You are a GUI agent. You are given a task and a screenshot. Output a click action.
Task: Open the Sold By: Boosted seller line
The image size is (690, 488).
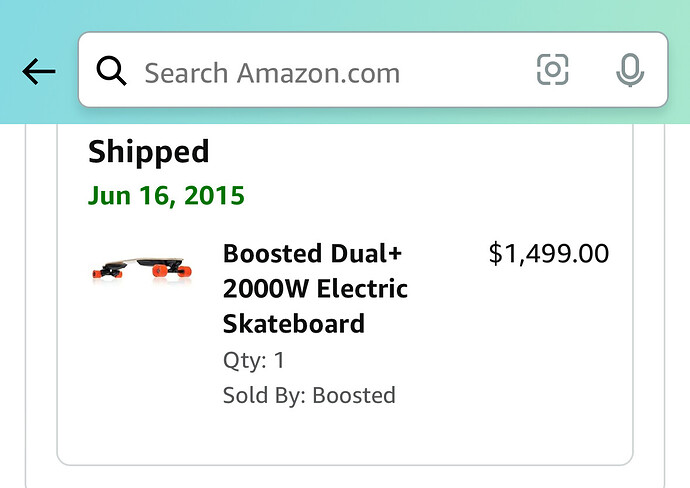(x=309, y=395)
